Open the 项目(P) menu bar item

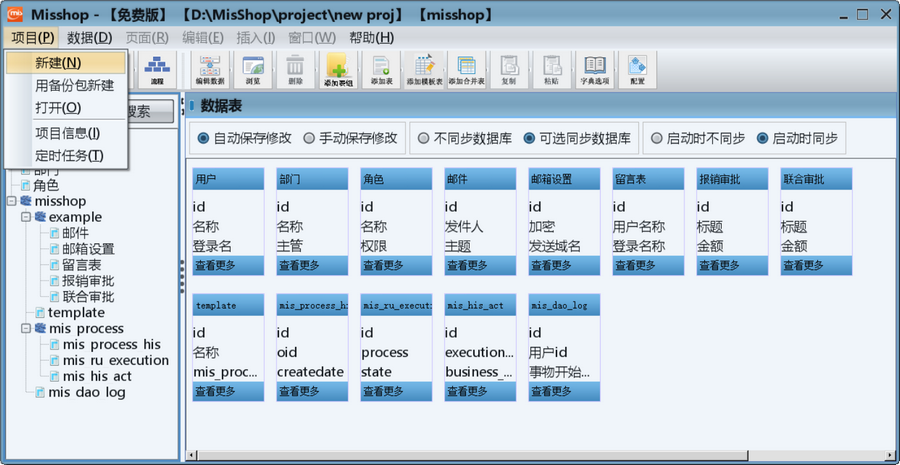coord(33,38)
